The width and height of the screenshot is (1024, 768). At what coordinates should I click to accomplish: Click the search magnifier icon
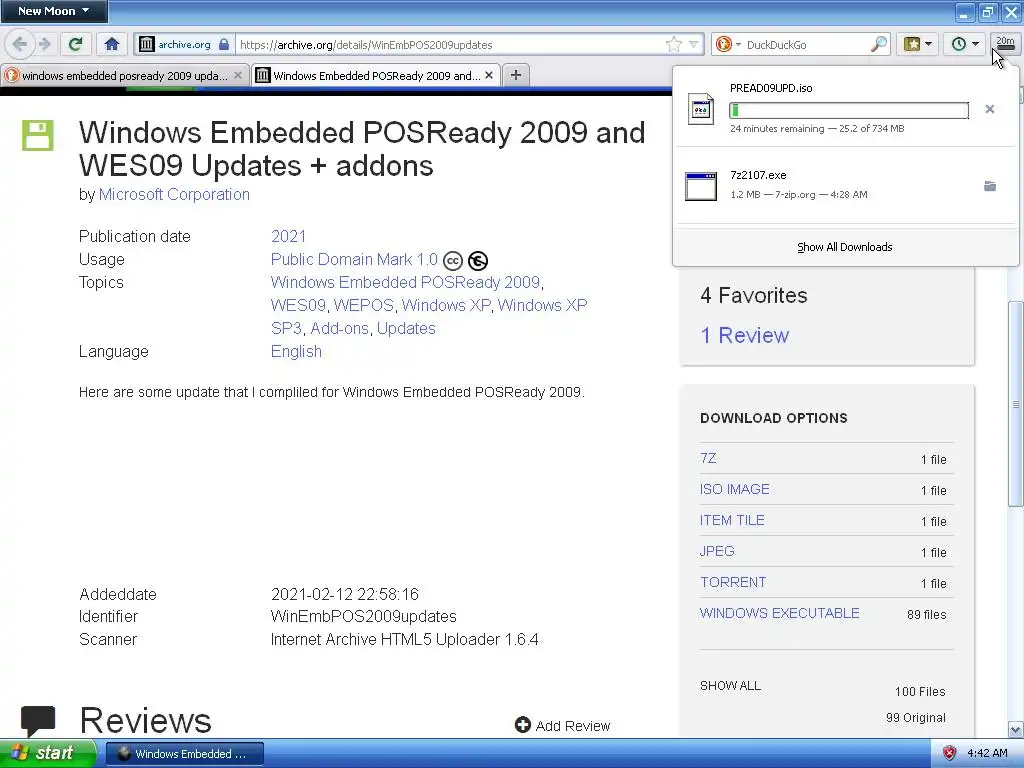[879, 44]
